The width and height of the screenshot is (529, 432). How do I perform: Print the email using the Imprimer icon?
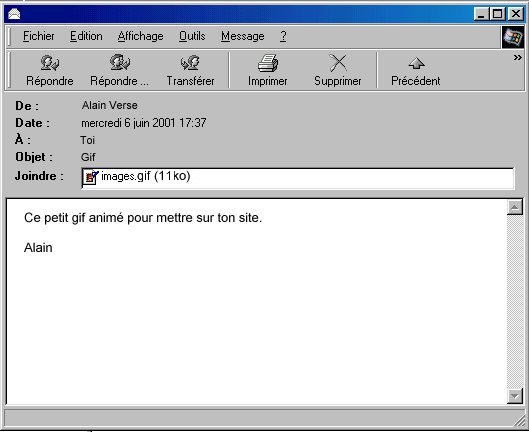268,63
